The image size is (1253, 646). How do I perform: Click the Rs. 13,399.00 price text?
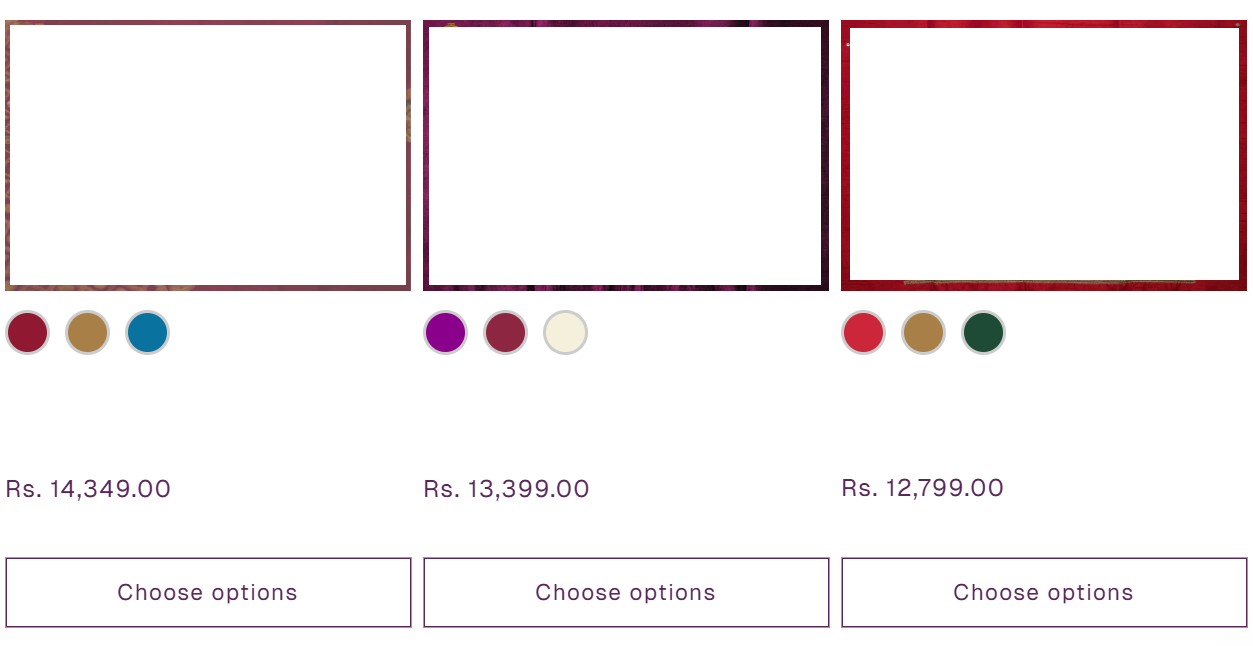506,489
